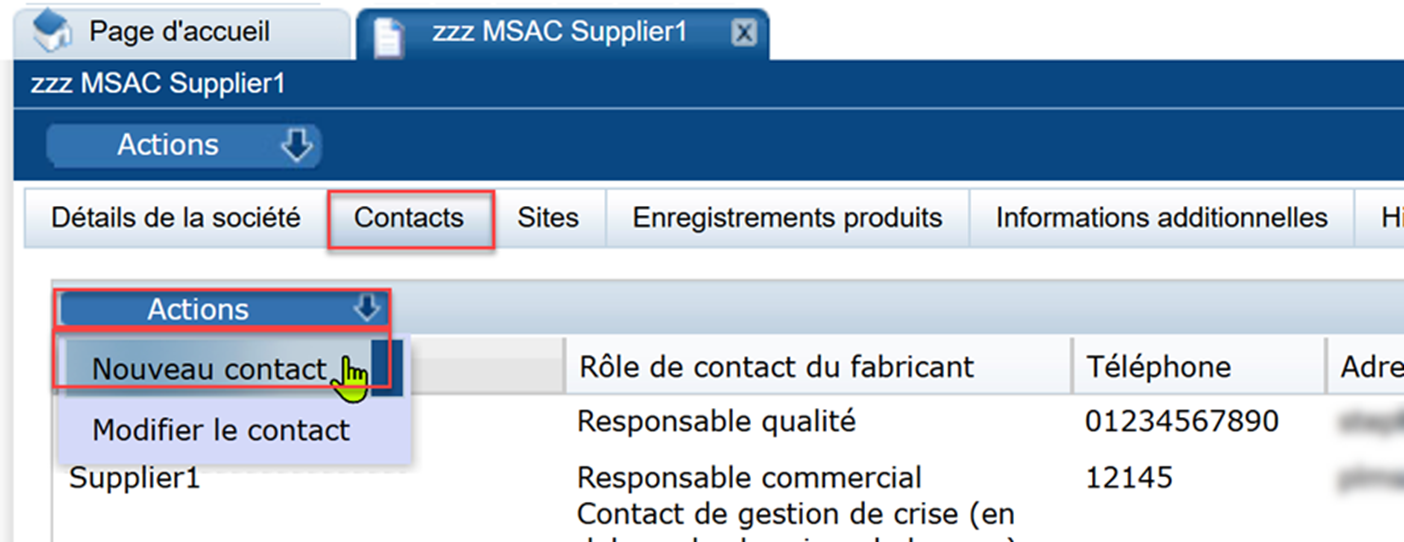Click the Responsable qualité row cell
The width and height of the screenshot is (1404, 542).
tap(717, 422)
